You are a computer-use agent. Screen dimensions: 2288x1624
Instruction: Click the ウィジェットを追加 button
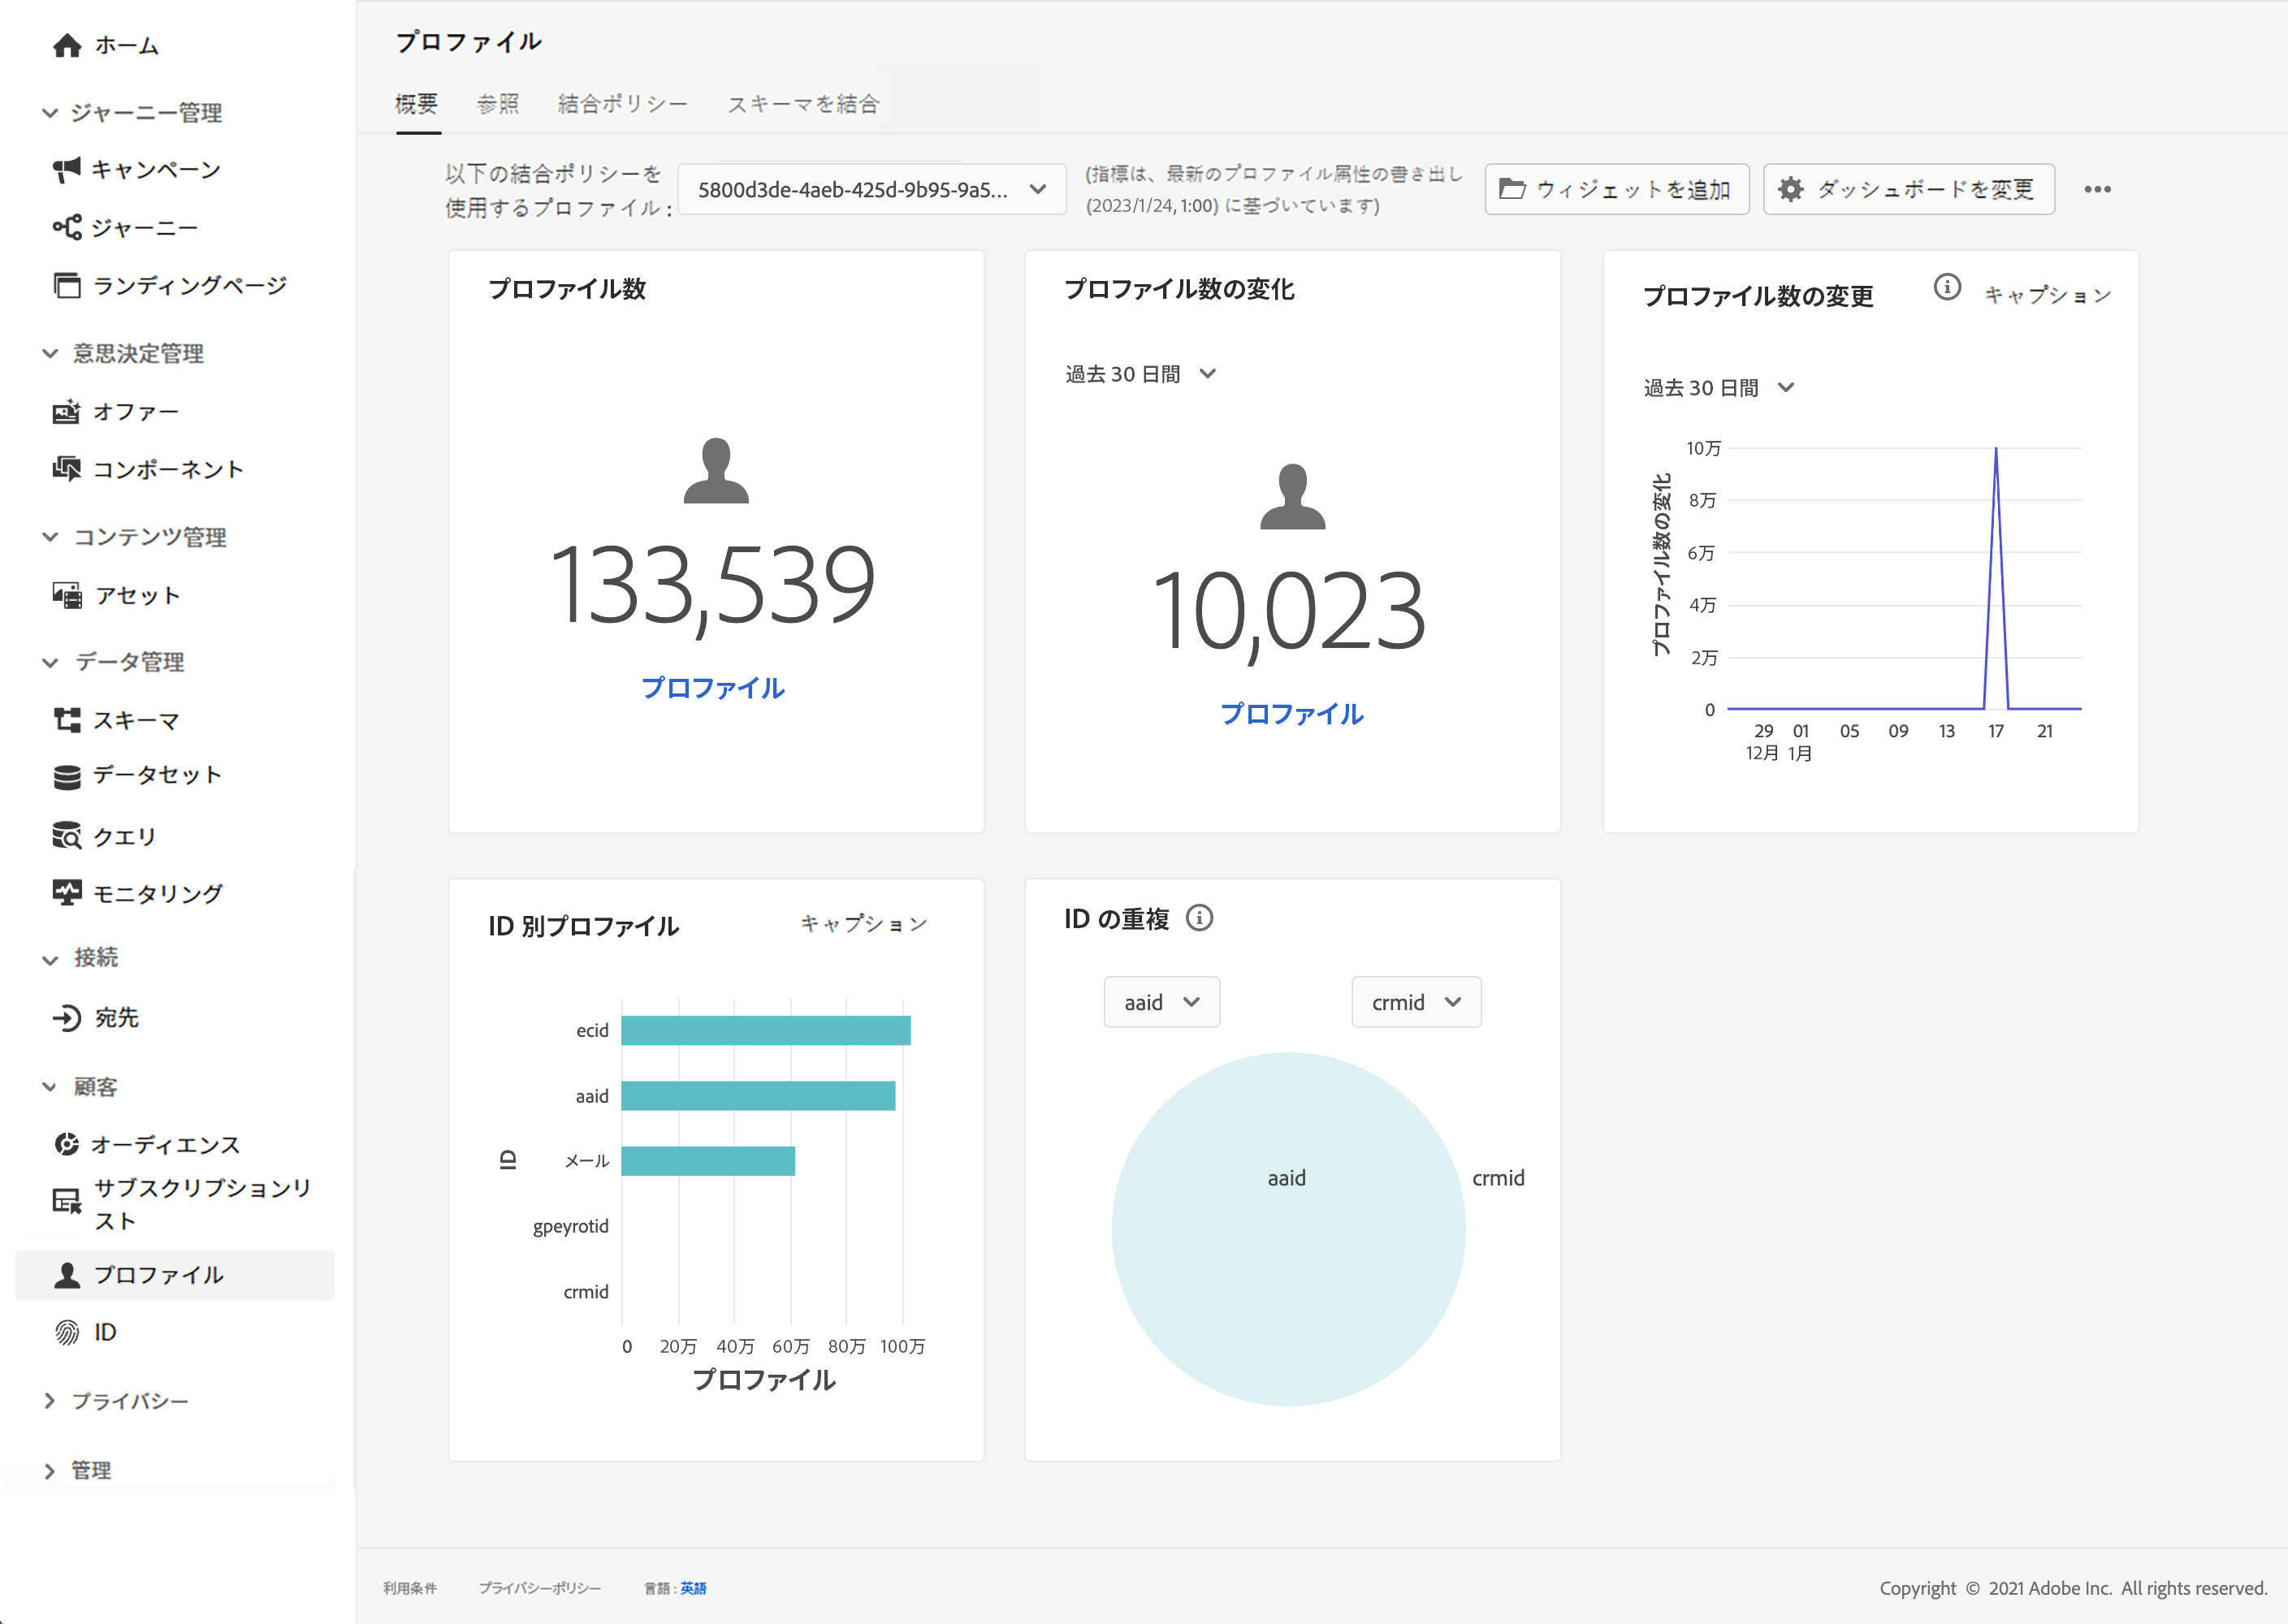point(1616,189)
